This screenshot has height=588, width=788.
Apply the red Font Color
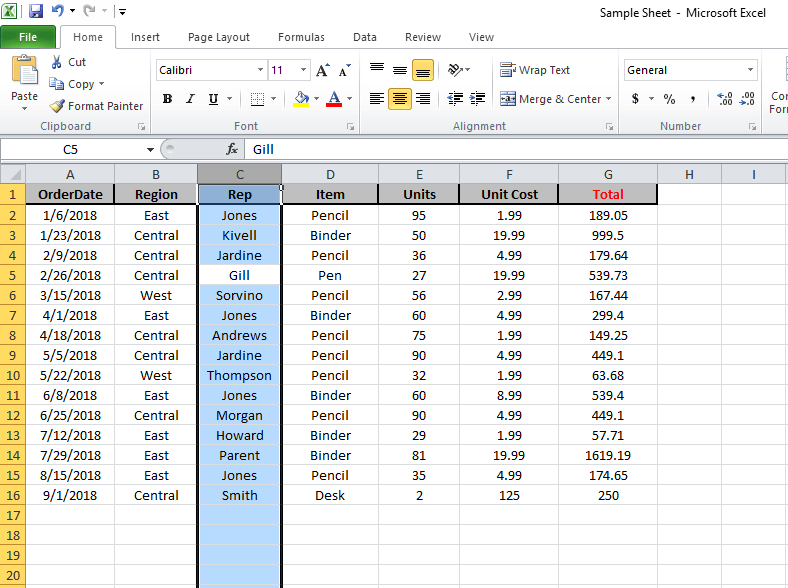click(334, 99)
